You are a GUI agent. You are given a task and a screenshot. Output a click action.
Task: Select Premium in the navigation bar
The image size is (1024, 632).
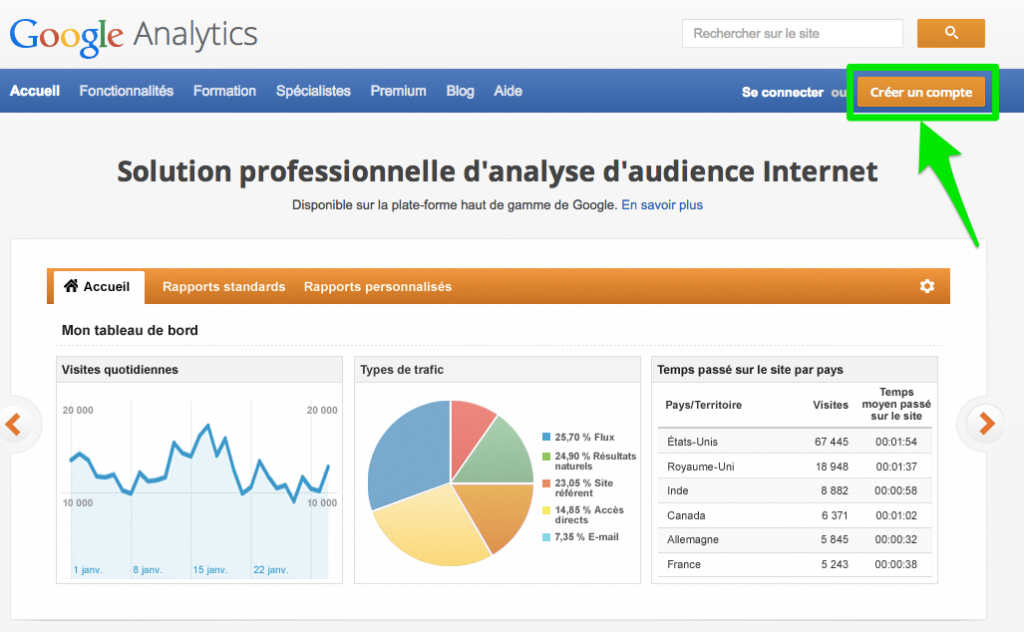click(x=398, y=91)
